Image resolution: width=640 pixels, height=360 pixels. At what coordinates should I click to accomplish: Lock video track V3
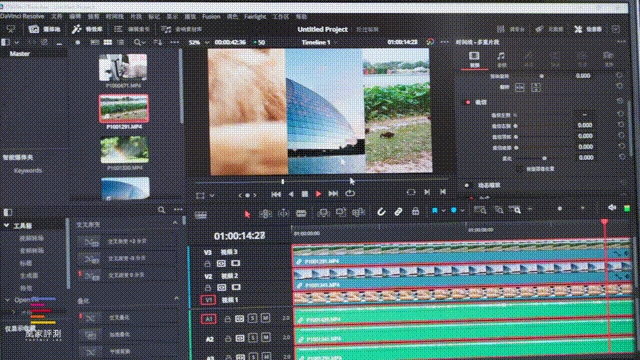207,264
